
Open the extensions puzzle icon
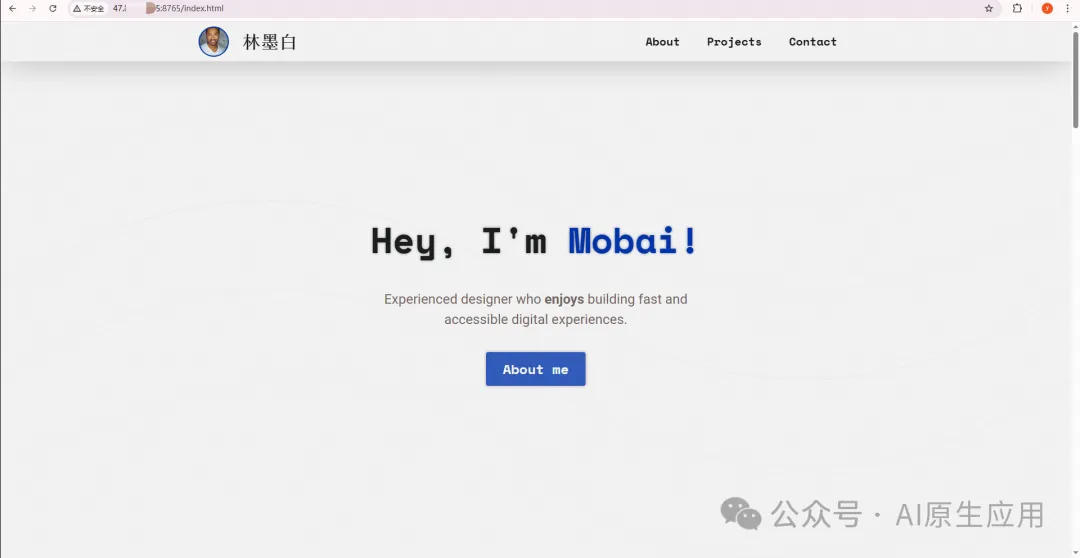coord(1017,8)
